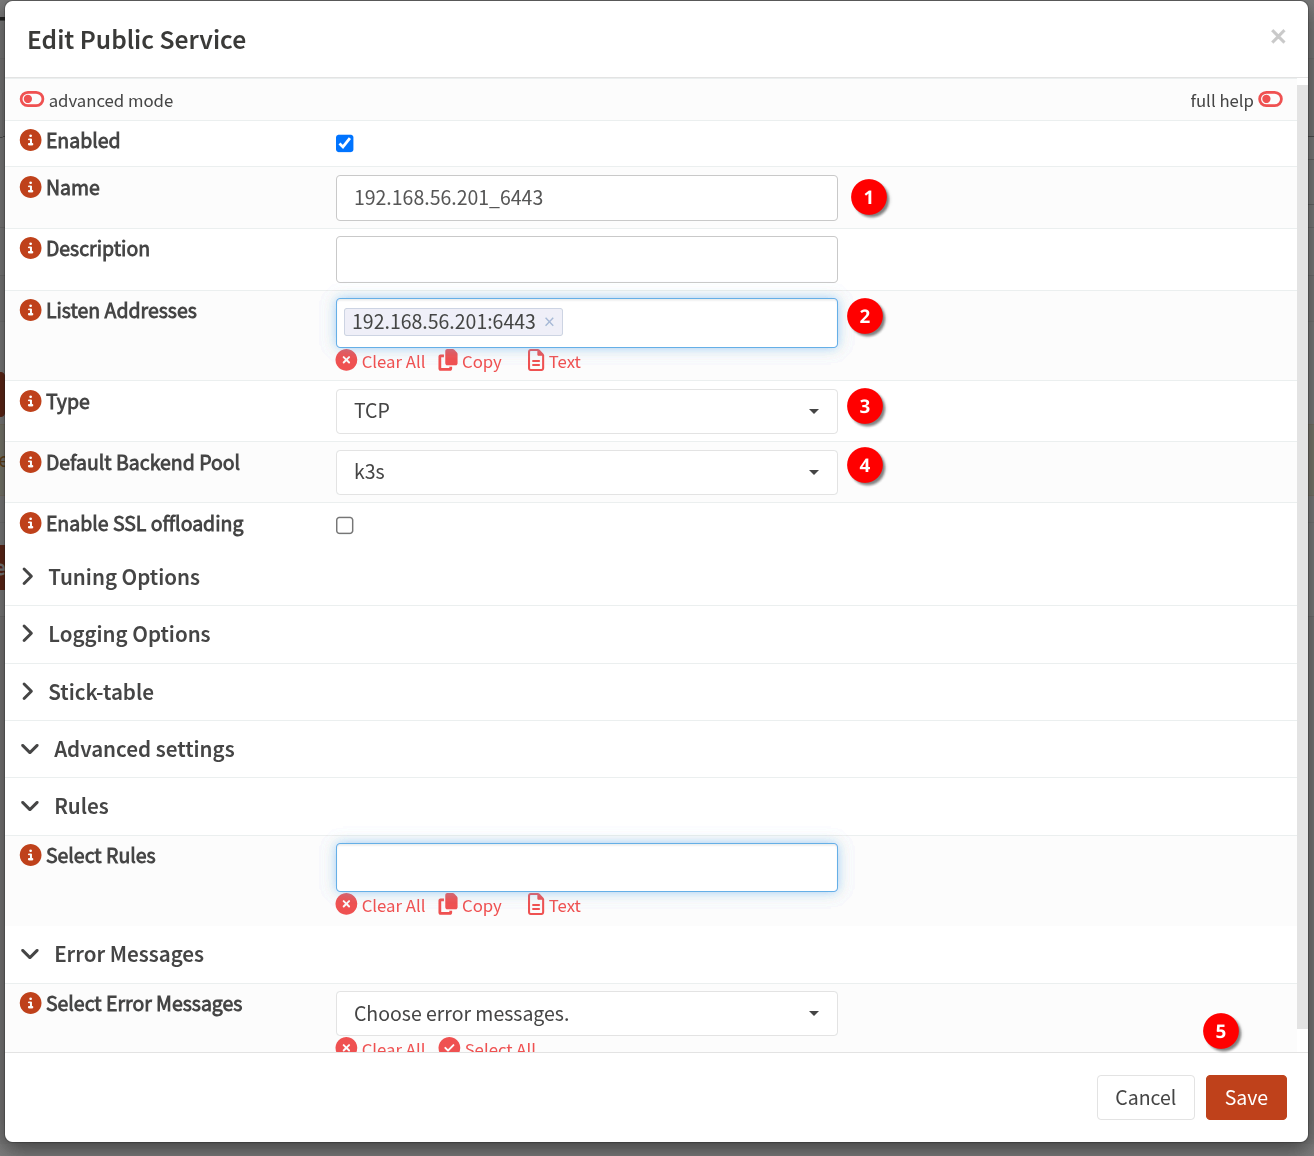Expand the Tuning Options section

coord(123,577)
